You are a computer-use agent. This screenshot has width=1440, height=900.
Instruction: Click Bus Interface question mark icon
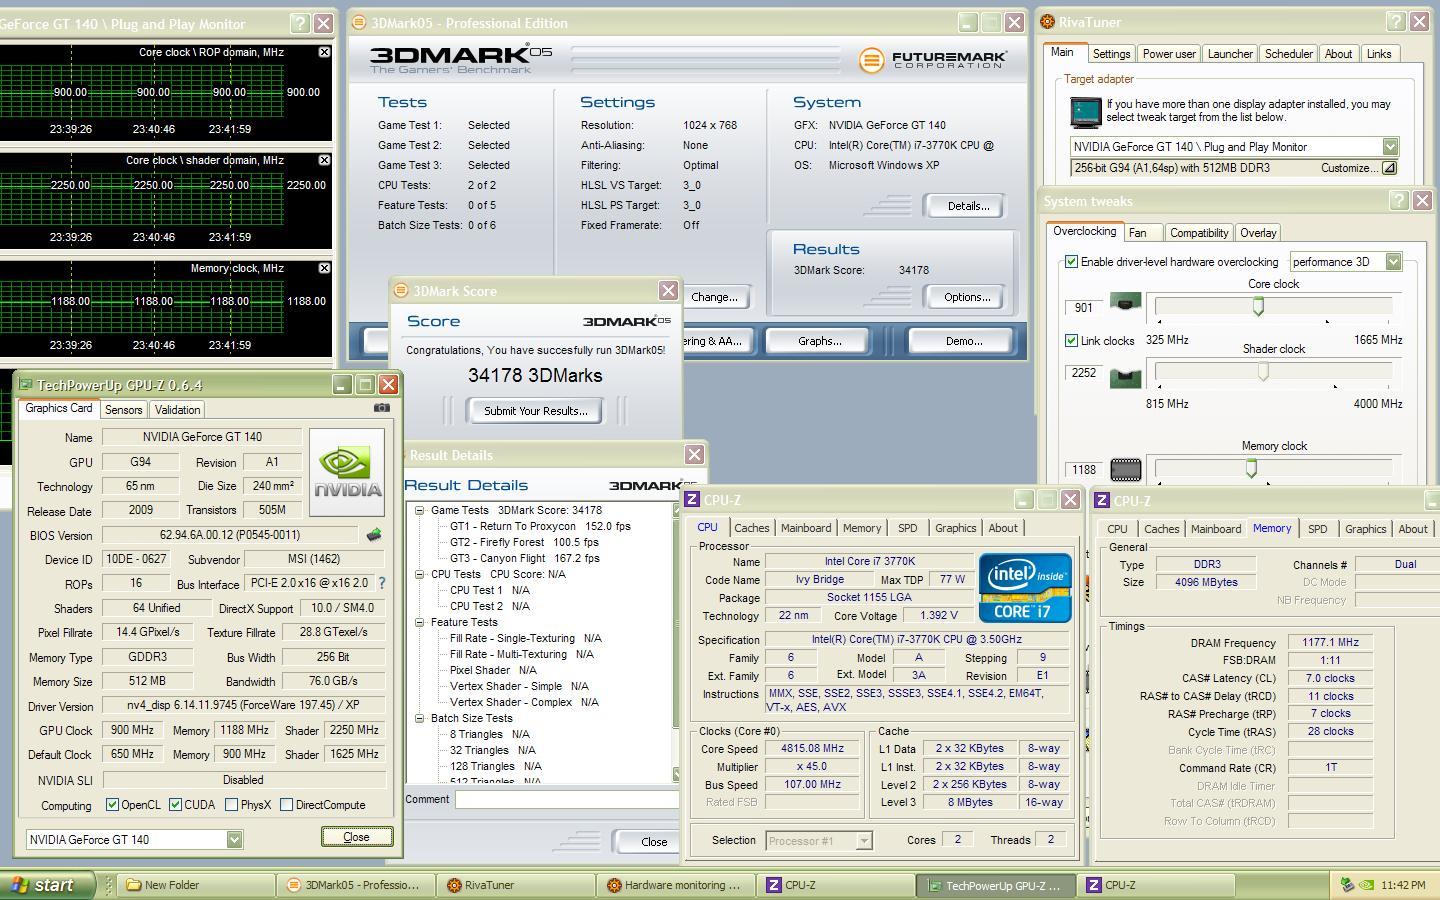click(381, 582)
